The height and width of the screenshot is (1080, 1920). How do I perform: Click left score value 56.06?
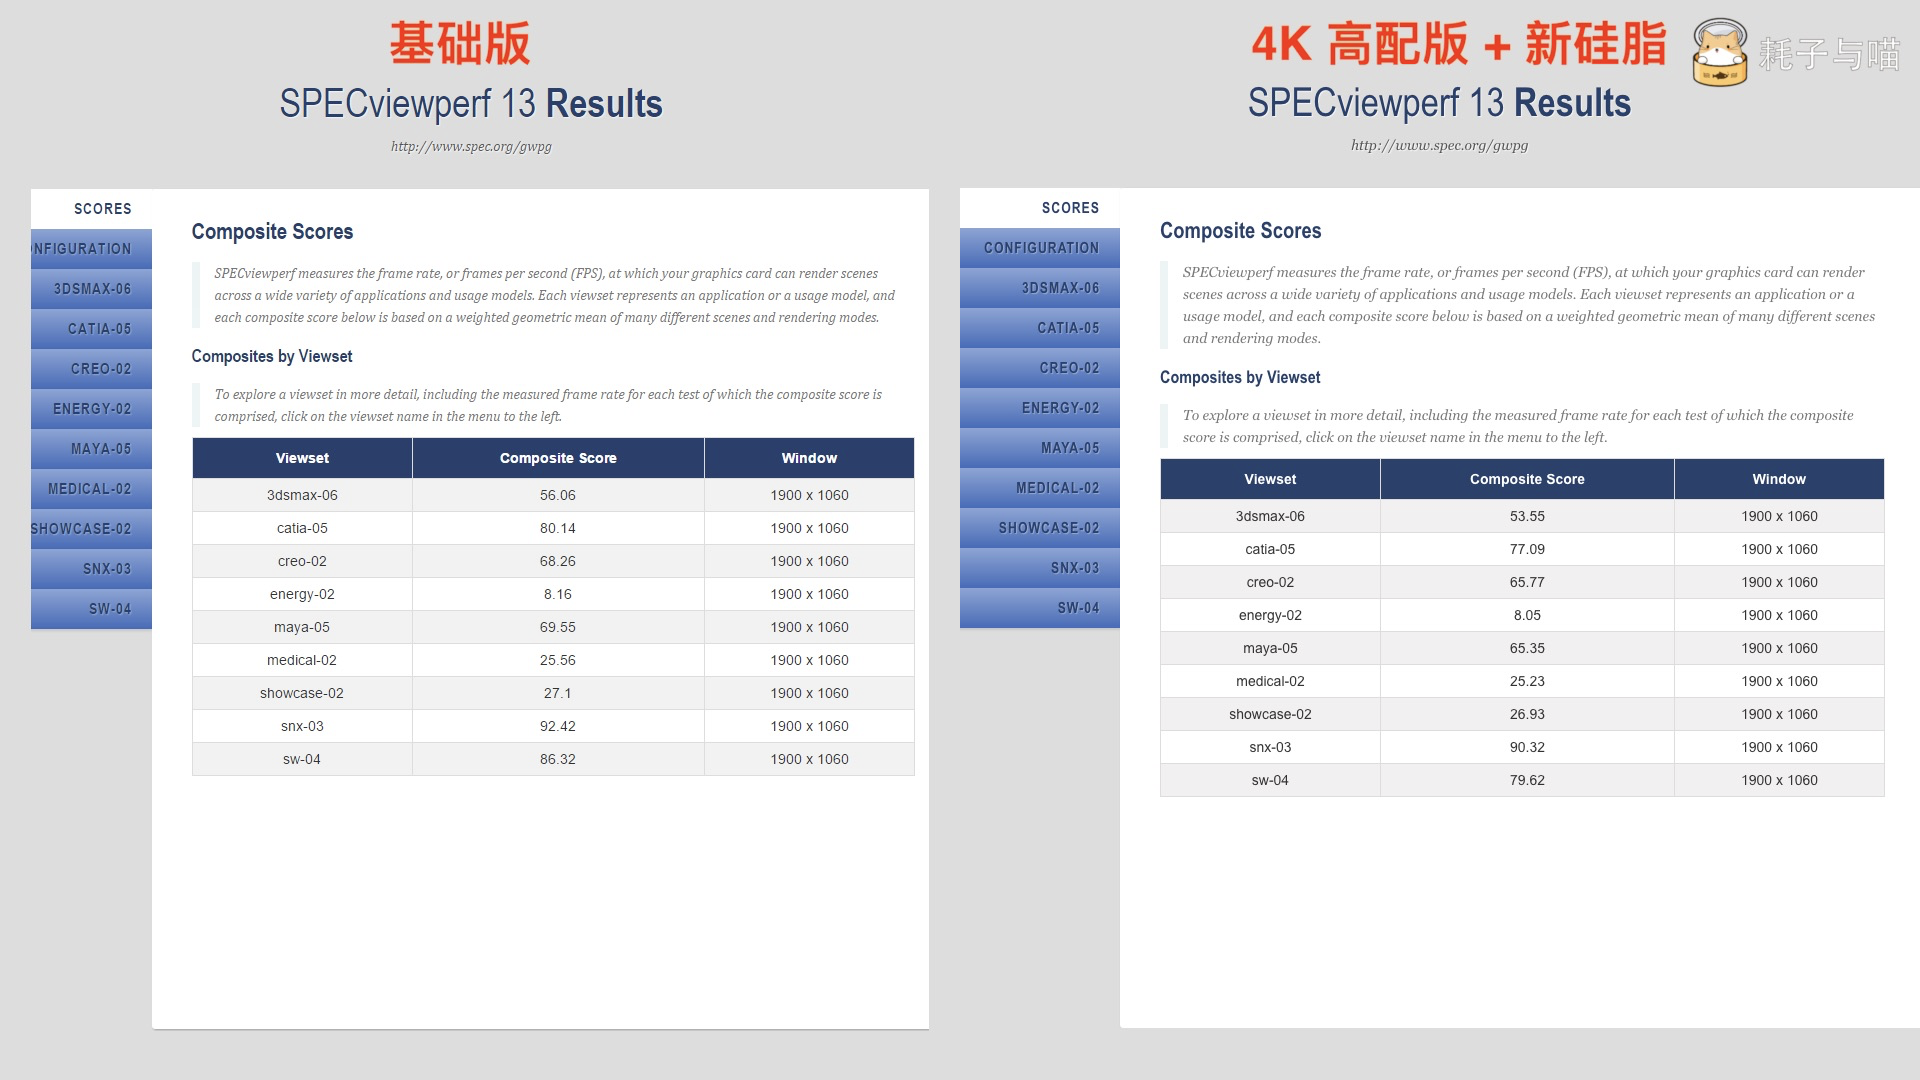[558, 495]
